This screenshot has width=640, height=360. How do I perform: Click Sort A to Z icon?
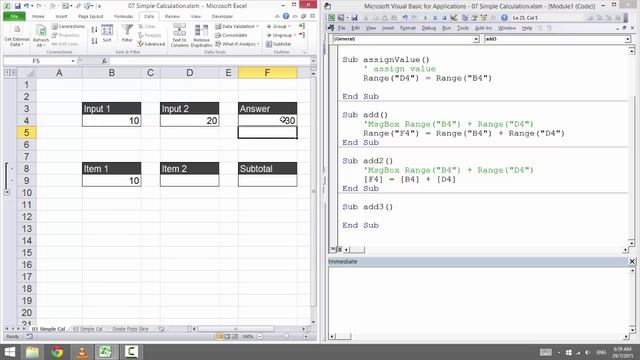coord(94,29)
